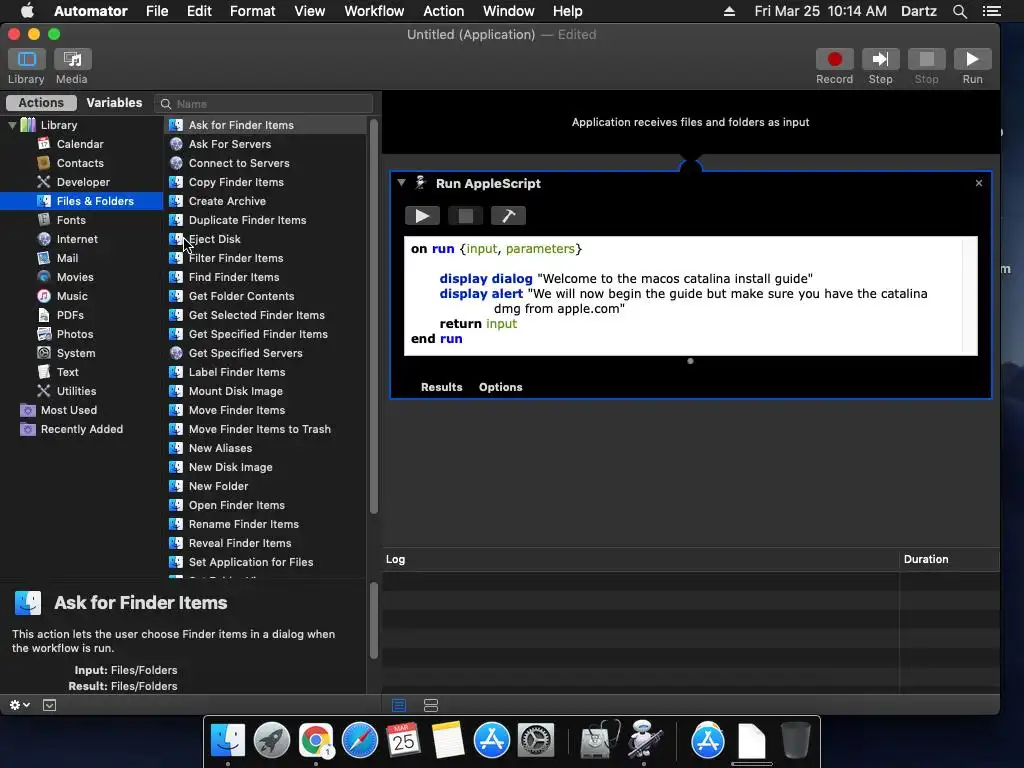Screen dimensions: 1024x768
Task: Toggle the Library panel button in toolbar
Action: (26, 59)
